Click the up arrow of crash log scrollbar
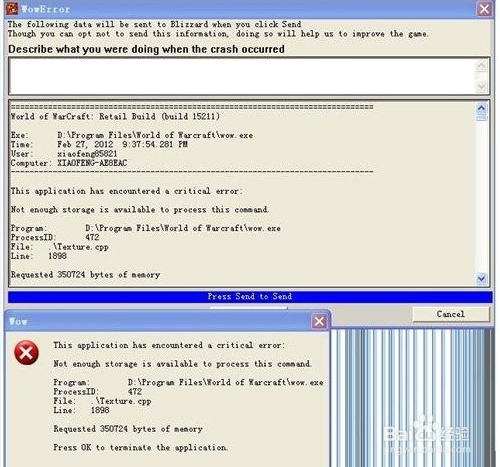The width and height of the screenshot is (500, 467). tap(481, 108)
